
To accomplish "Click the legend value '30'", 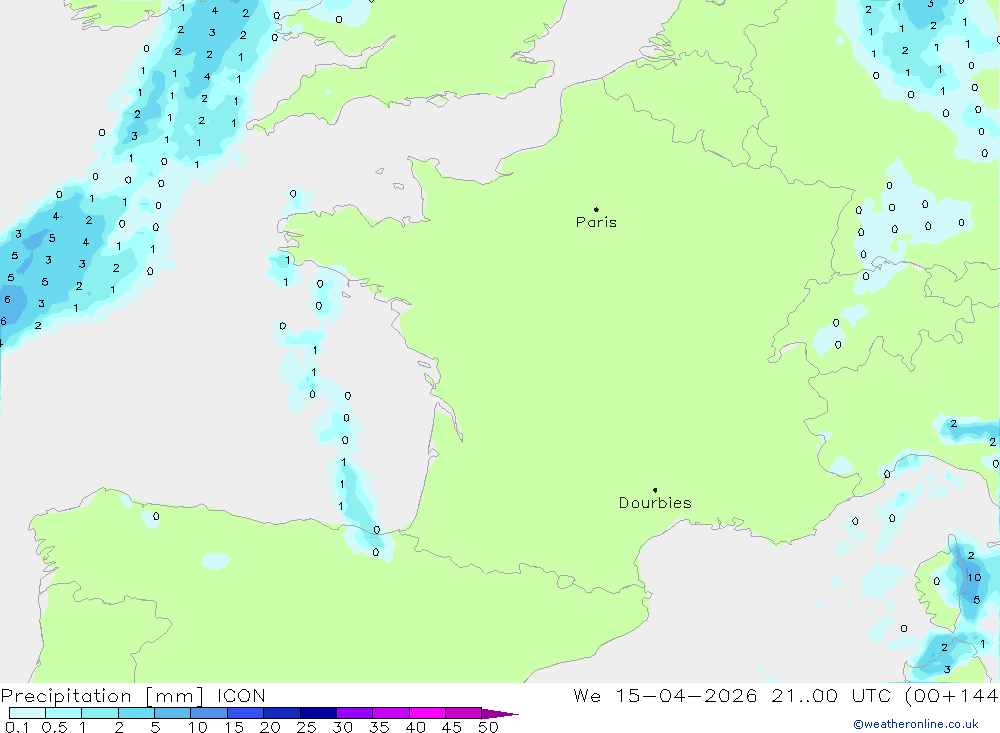I will pos(342,727).
